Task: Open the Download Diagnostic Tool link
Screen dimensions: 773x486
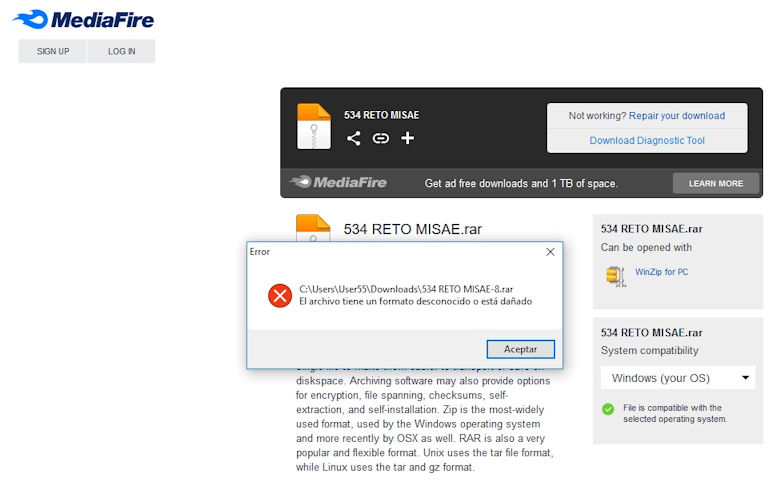Action: pyautogui.click(x=647, y=141)
